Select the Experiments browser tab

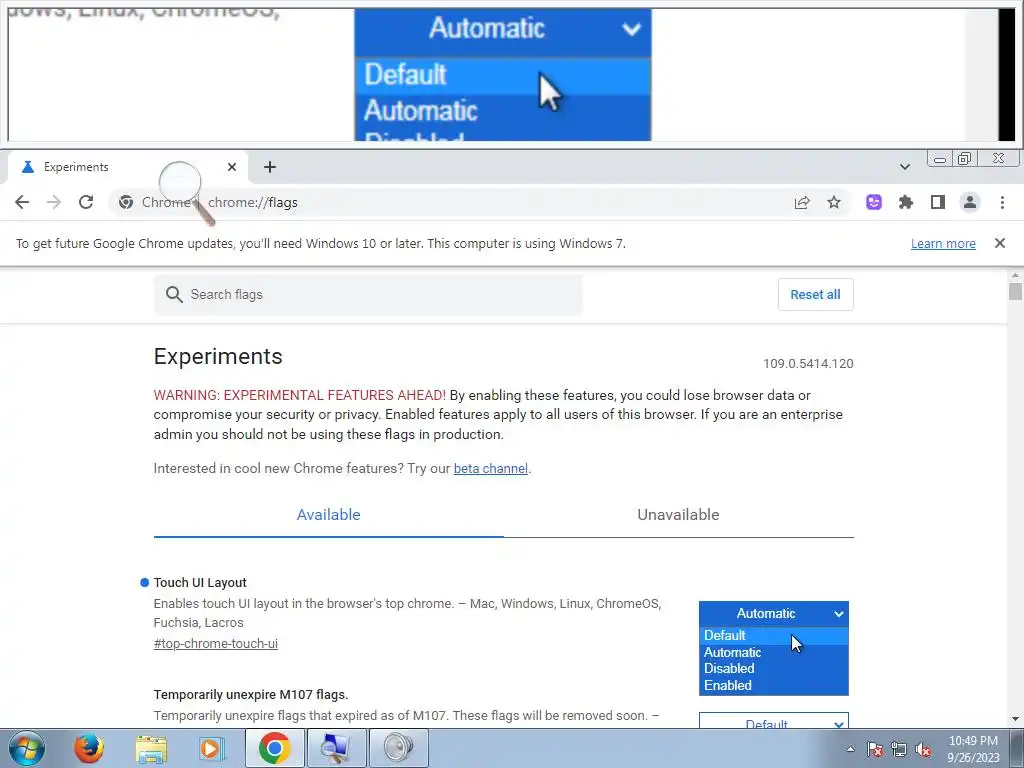coord(129,167)
